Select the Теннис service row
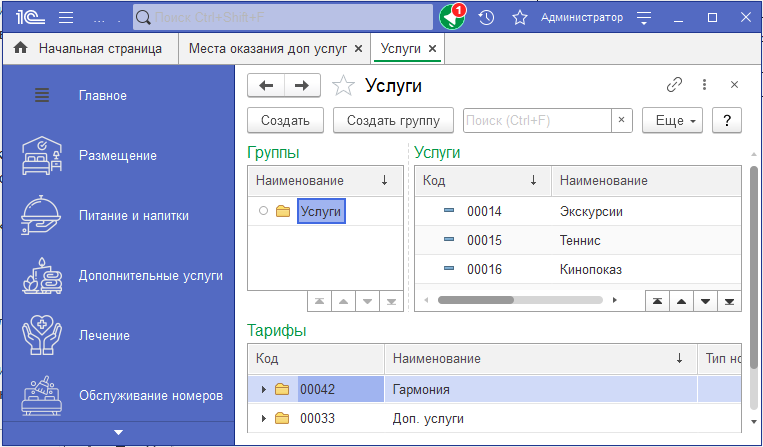This screenshot has height=447, width=763. tap(580, 240)
